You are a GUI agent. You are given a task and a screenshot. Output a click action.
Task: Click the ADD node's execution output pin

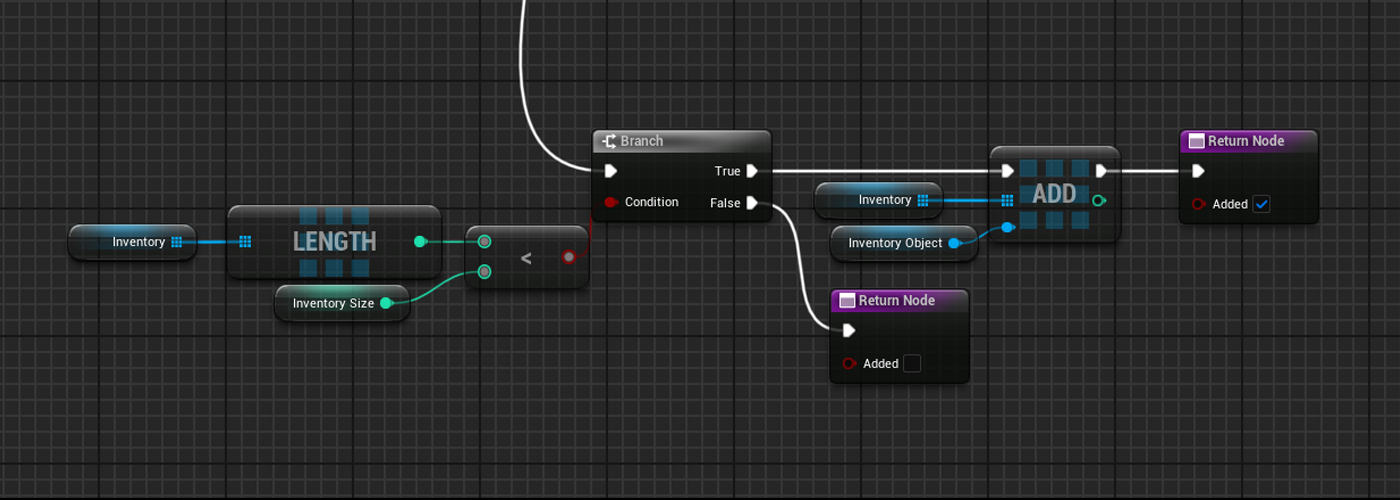click(x=1101, y=171)
